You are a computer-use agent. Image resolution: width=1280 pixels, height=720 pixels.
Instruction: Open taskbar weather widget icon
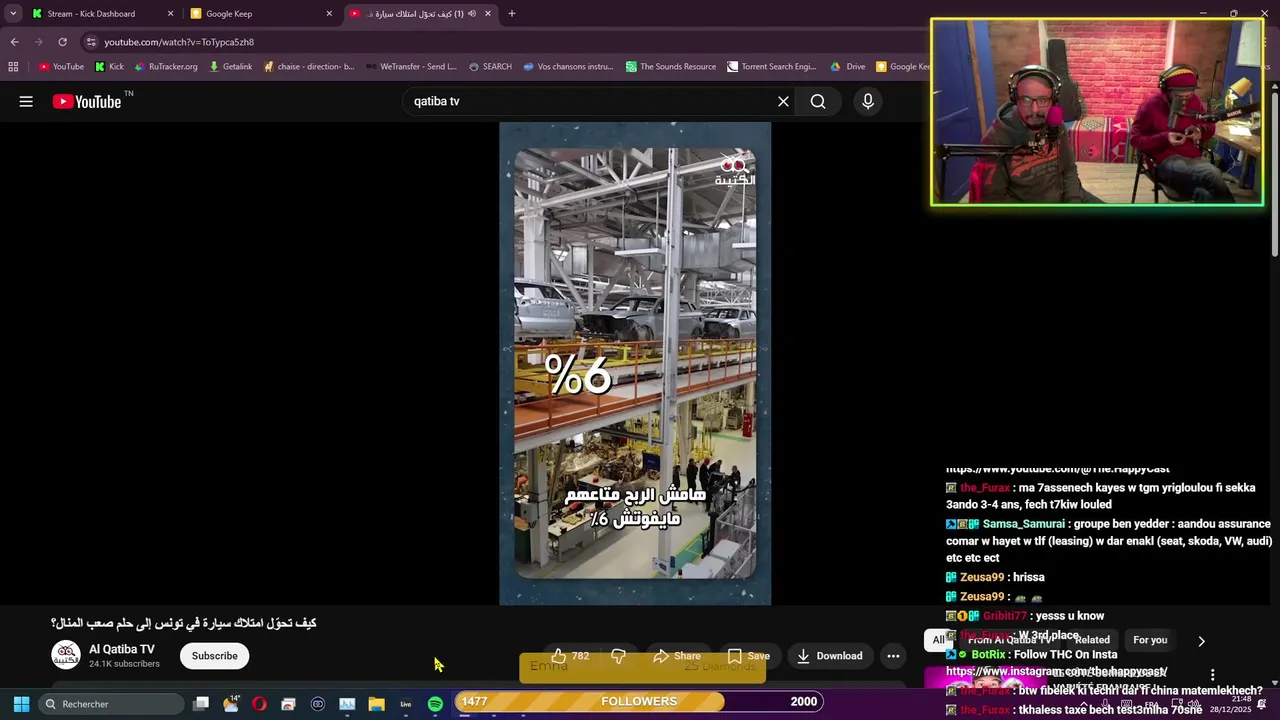231,704
